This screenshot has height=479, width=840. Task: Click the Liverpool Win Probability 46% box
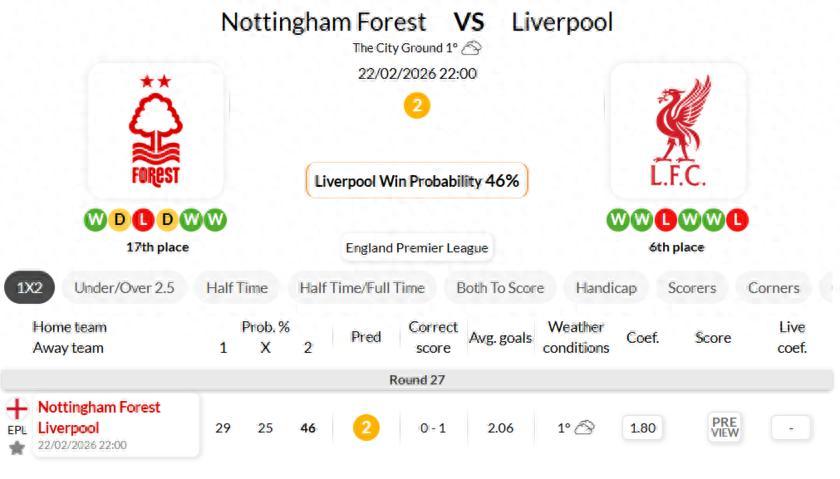pyautogui.click(x=417, y=181)
